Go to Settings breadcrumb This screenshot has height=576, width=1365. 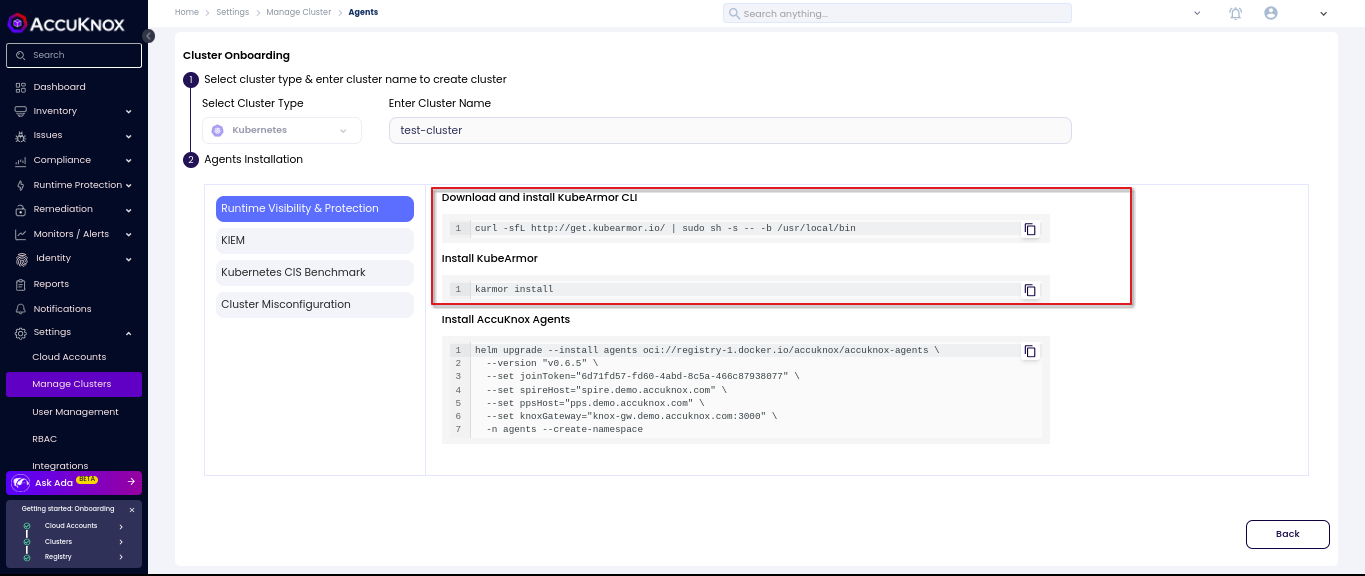(x=232, y=12)
